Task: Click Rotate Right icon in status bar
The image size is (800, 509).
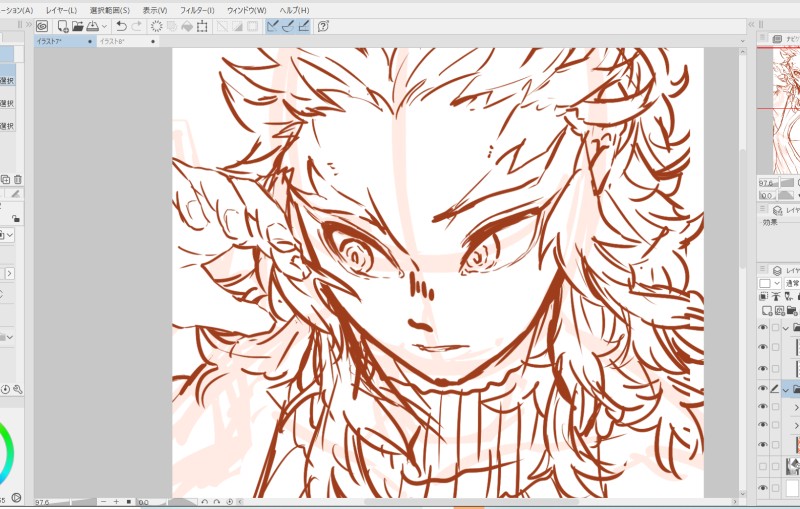Action: point(217,502)
